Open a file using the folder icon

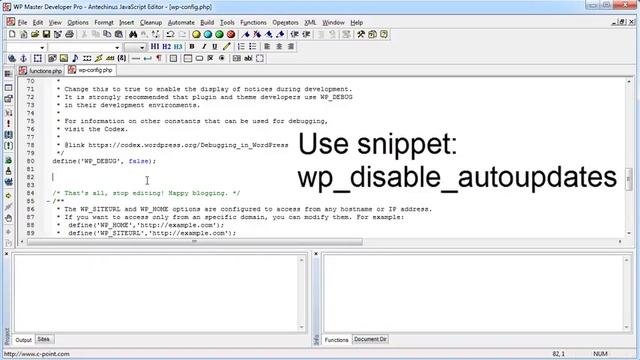tap(35, 34)
